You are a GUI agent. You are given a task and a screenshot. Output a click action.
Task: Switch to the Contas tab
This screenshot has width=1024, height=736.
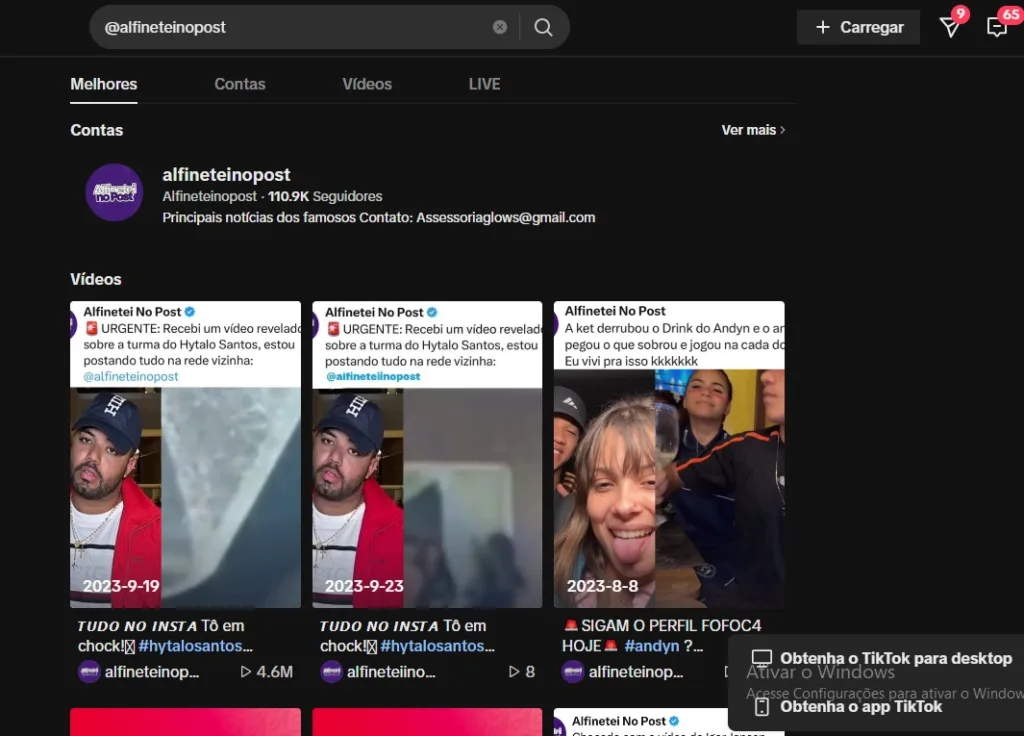[240, 84]
